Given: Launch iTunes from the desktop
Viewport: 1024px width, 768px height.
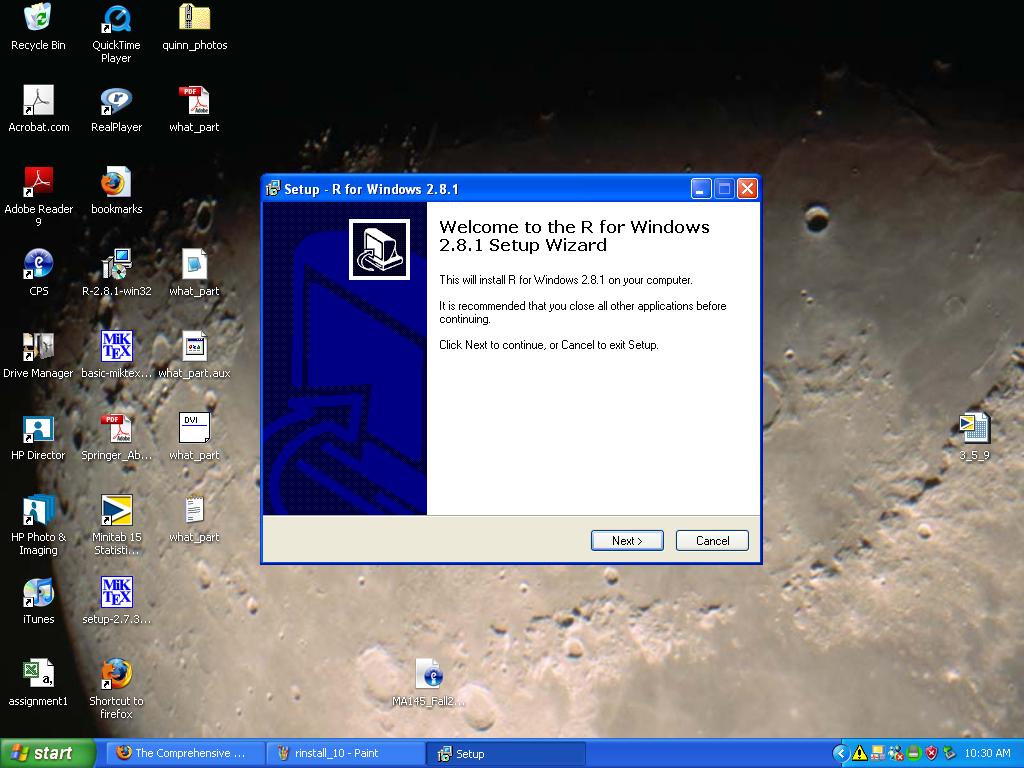Looking at the screenshot, I should (37, 597).
